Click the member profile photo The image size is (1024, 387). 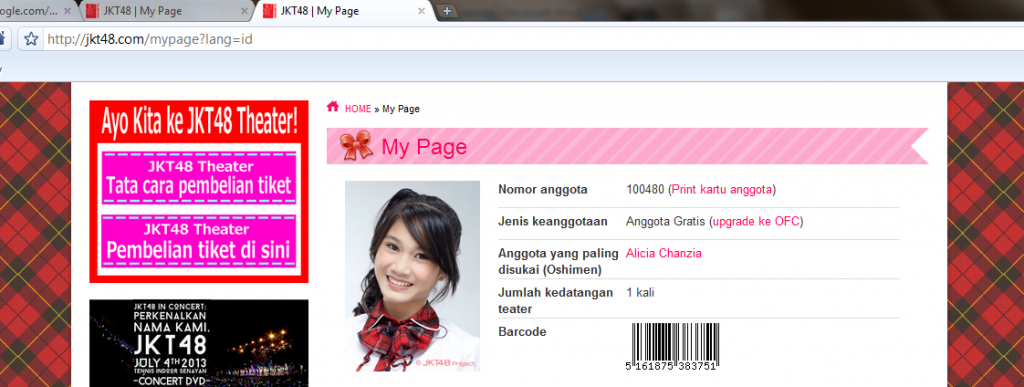[x=412, y=276]
